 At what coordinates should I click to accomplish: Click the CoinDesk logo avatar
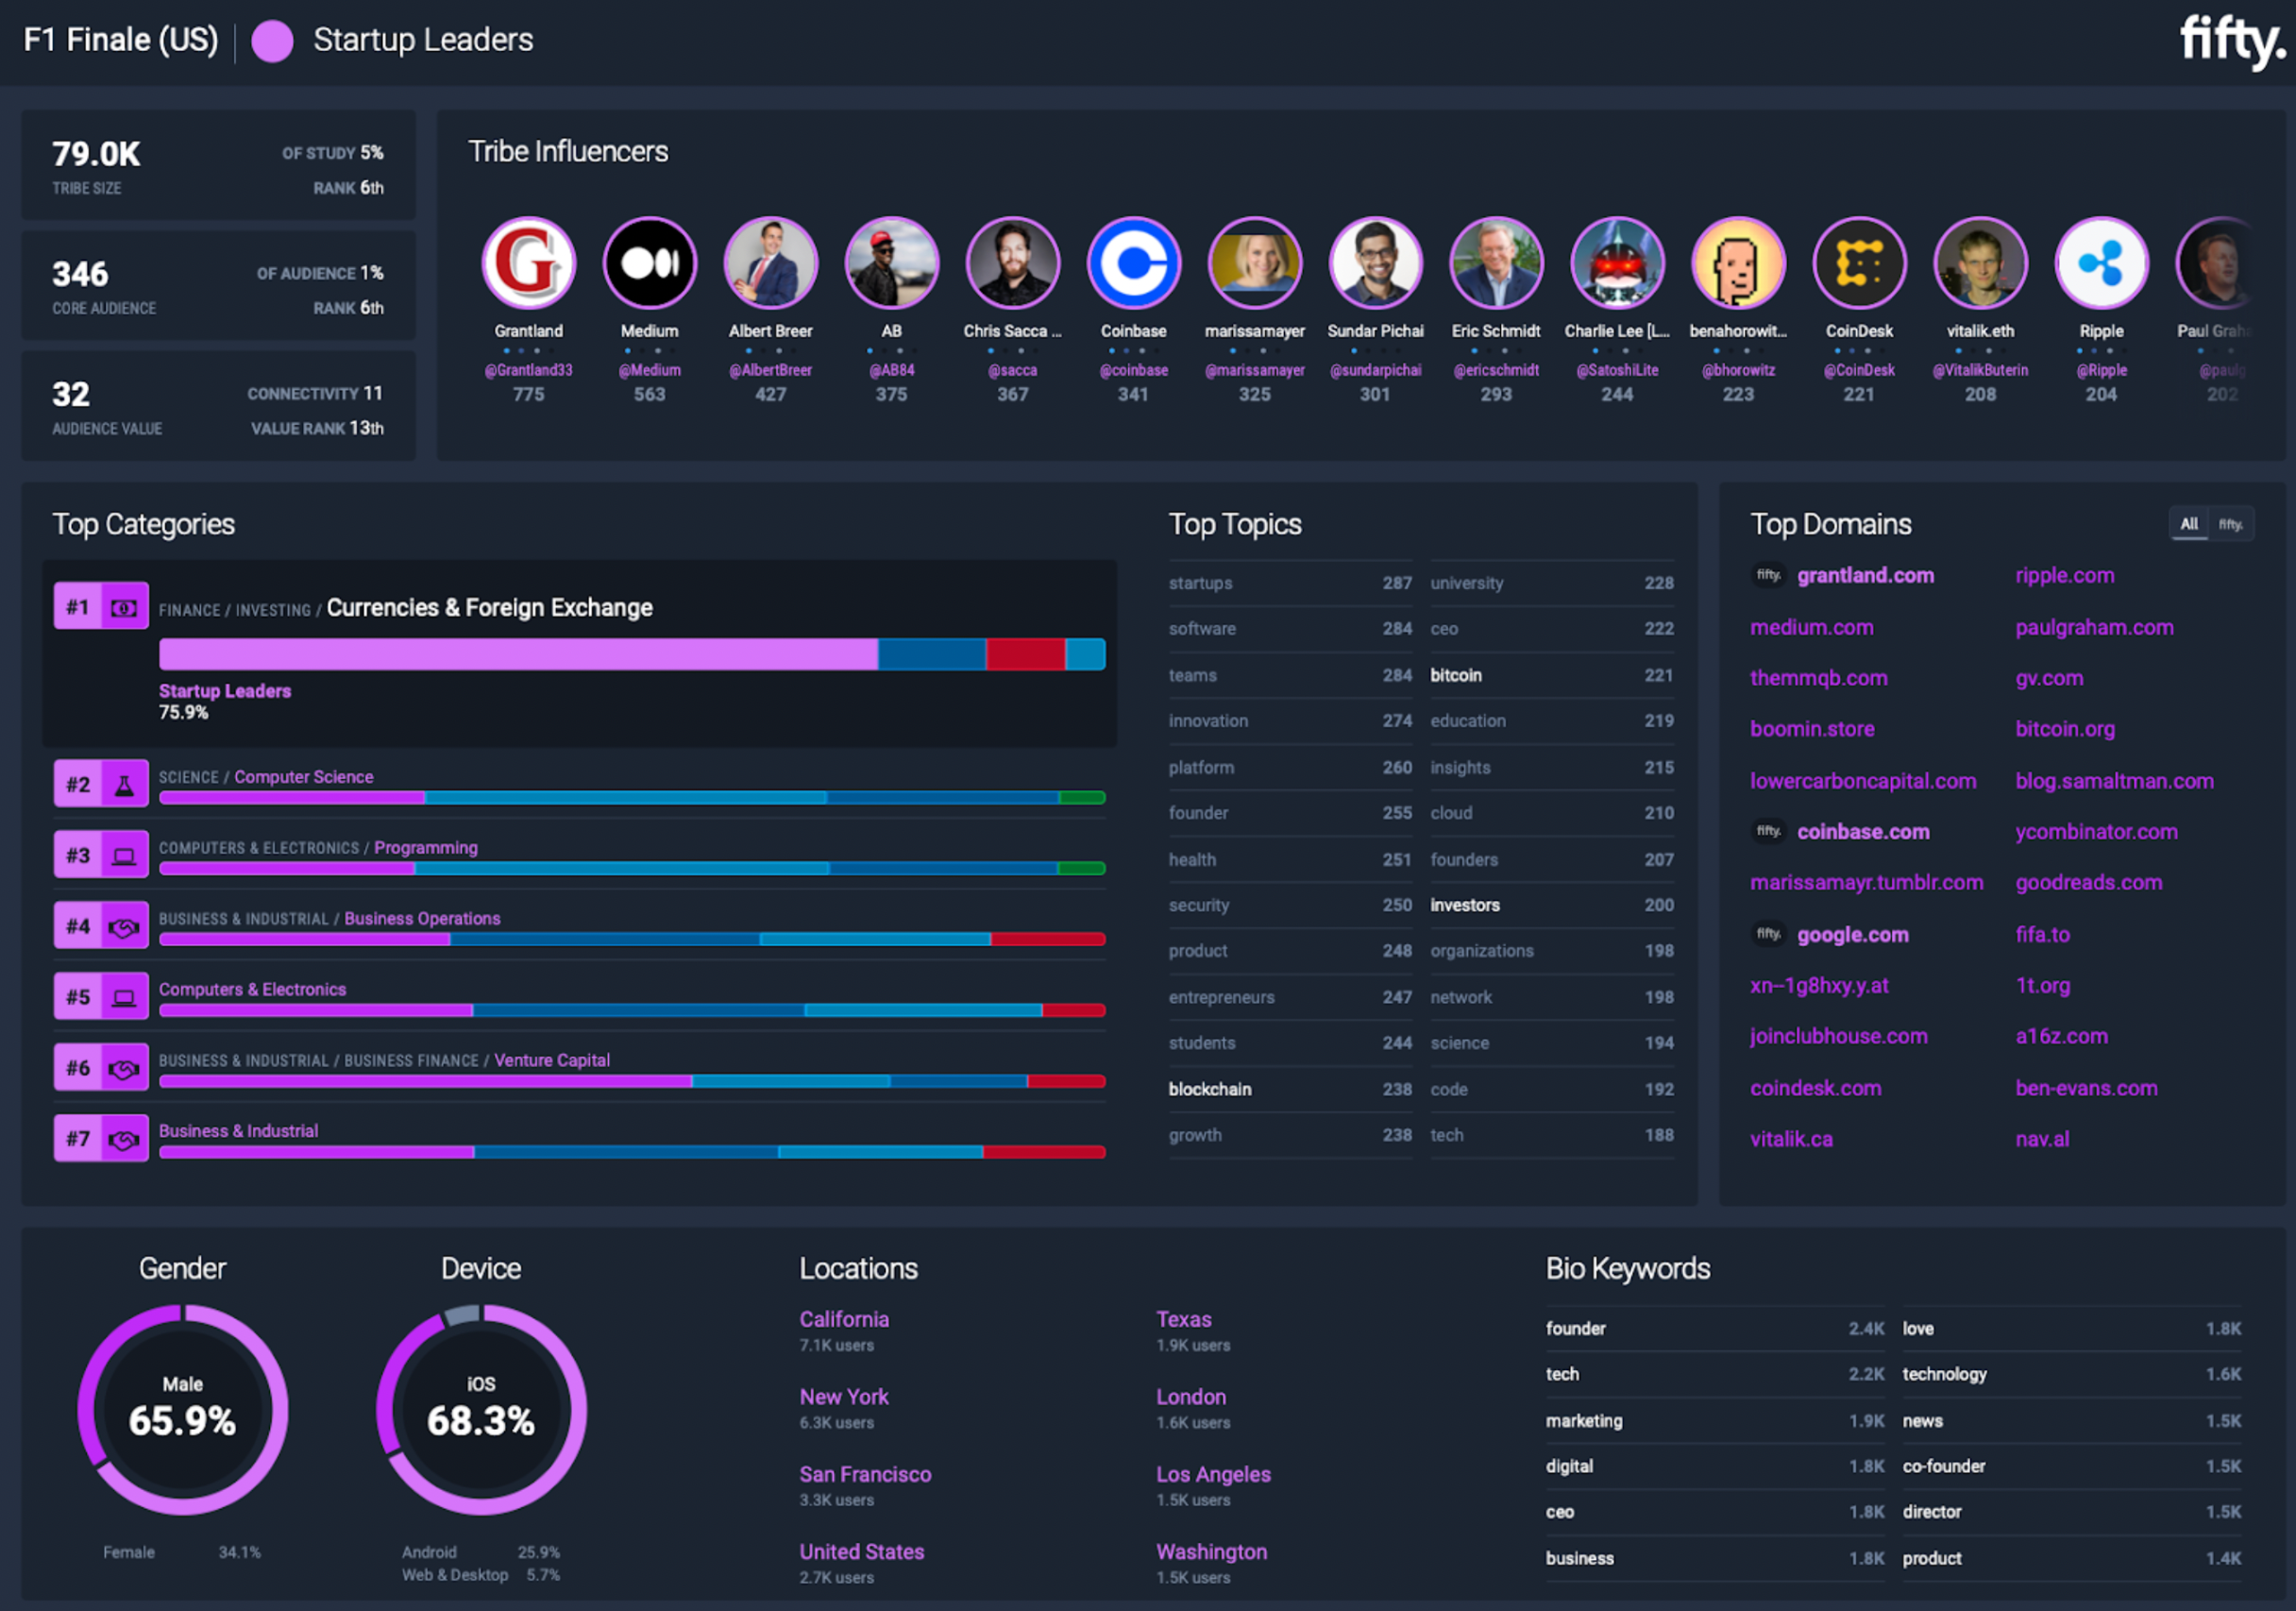tap(1859, 263)
